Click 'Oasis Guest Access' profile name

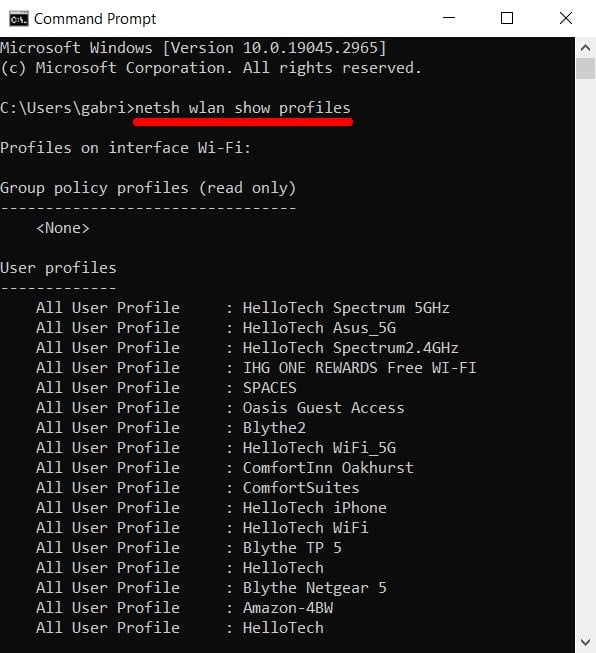coord(324,408)
